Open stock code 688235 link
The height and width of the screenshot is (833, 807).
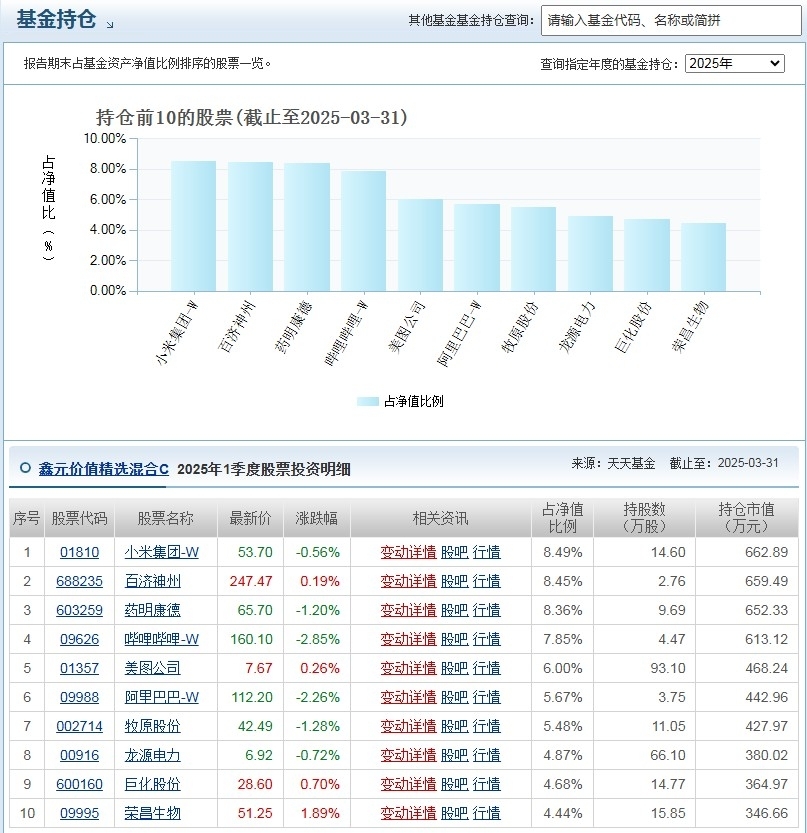click(80, 582)
